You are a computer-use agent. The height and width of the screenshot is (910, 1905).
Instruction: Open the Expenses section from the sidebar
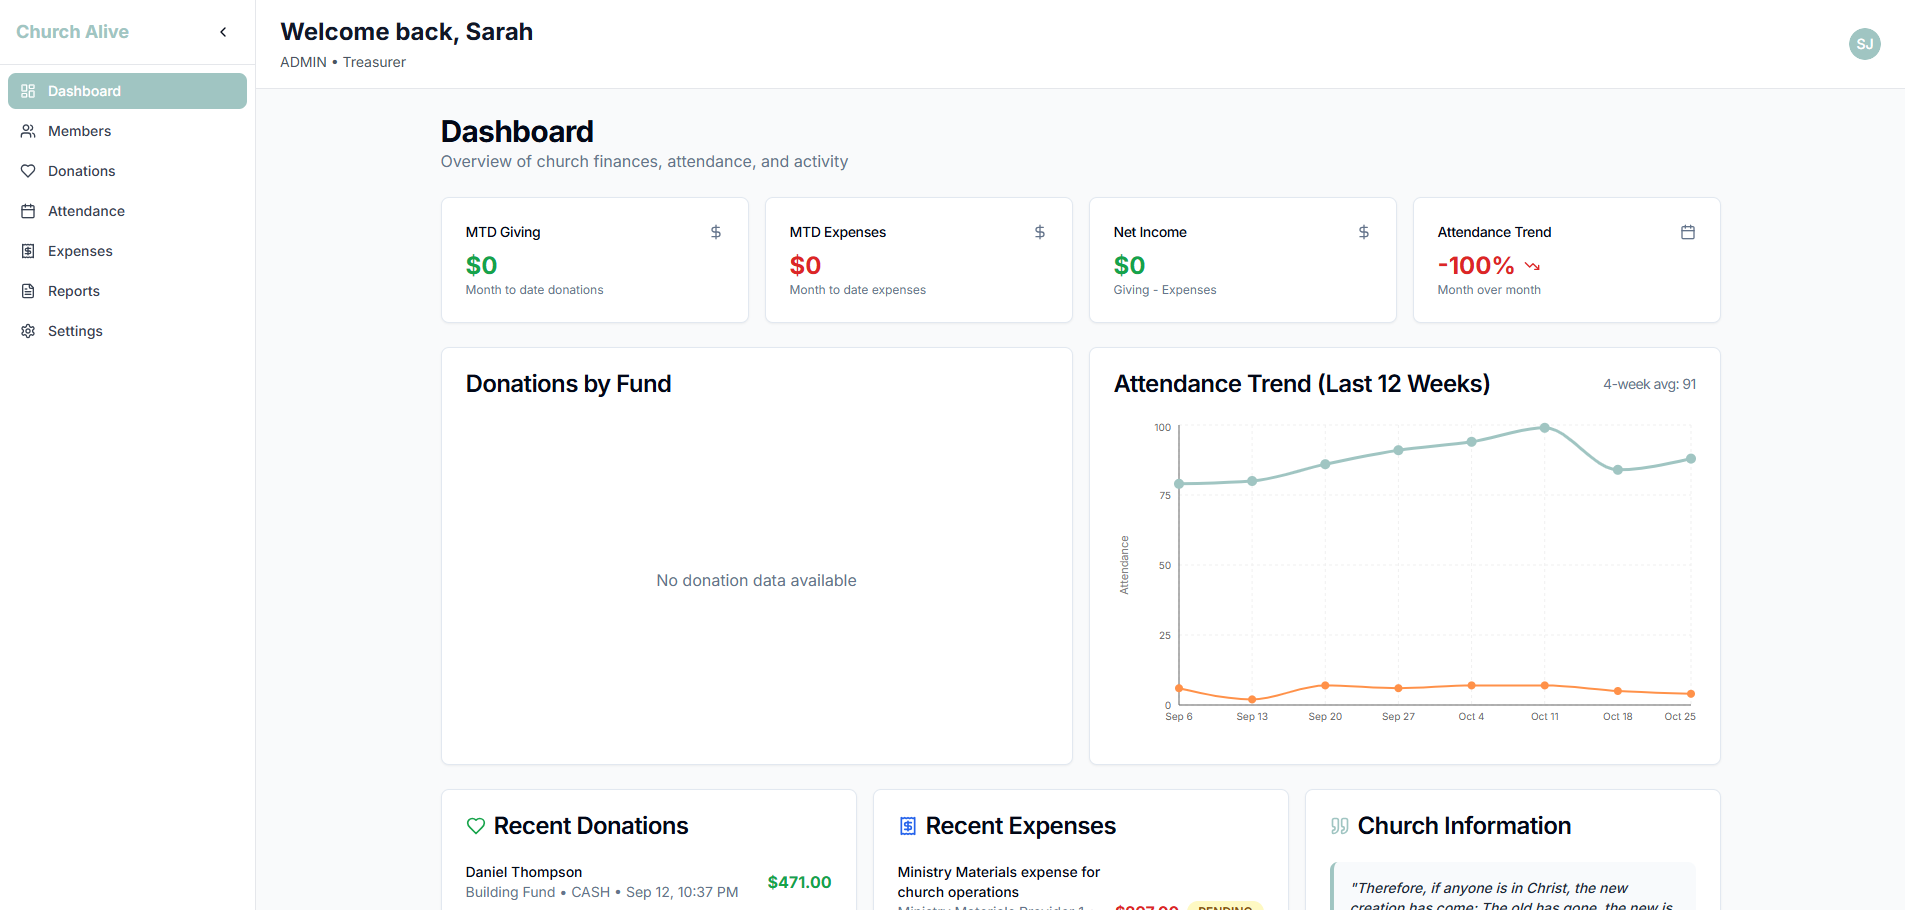click(x=79, y=251)
